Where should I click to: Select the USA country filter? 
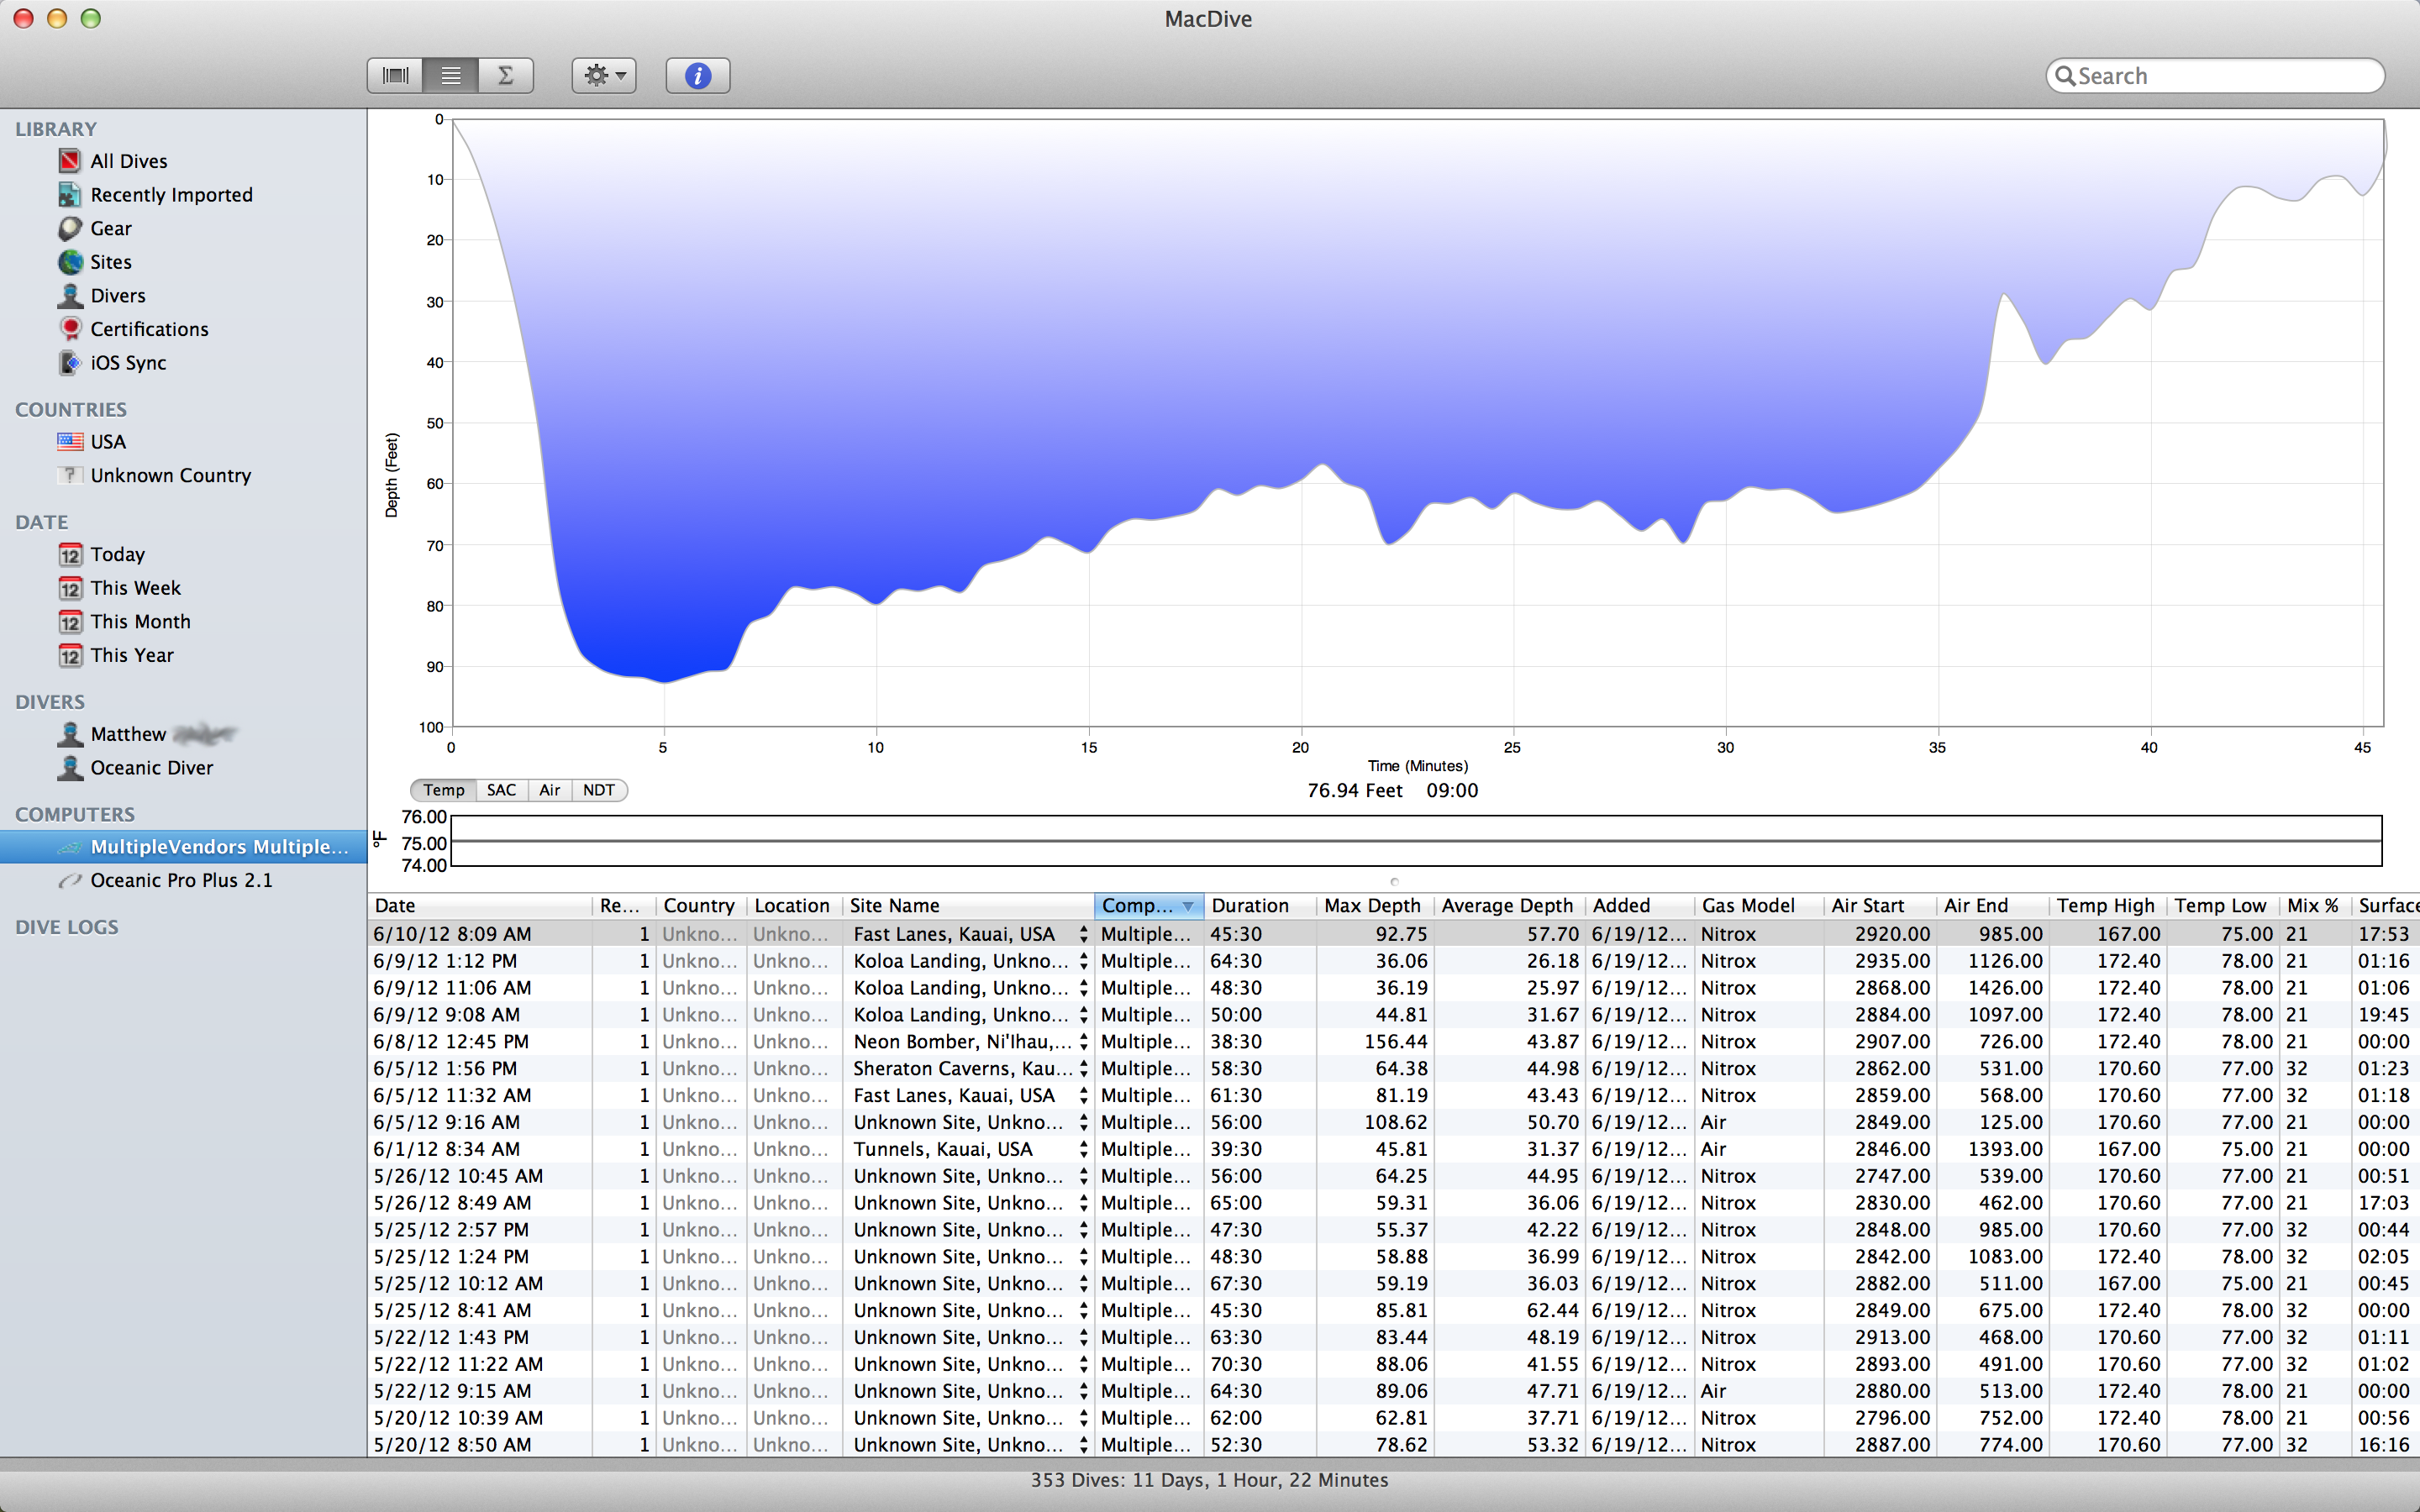[x=107, y=442]
